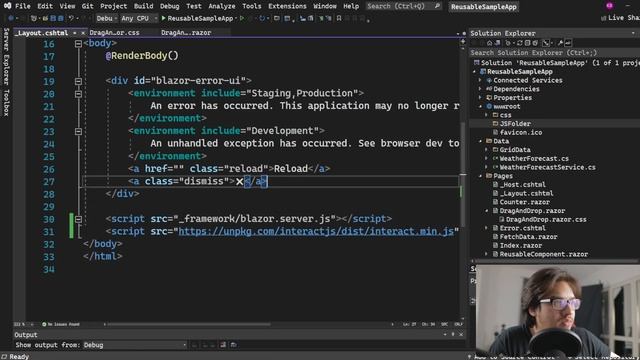Click the Visual Studio logo icon

point(7,6)
